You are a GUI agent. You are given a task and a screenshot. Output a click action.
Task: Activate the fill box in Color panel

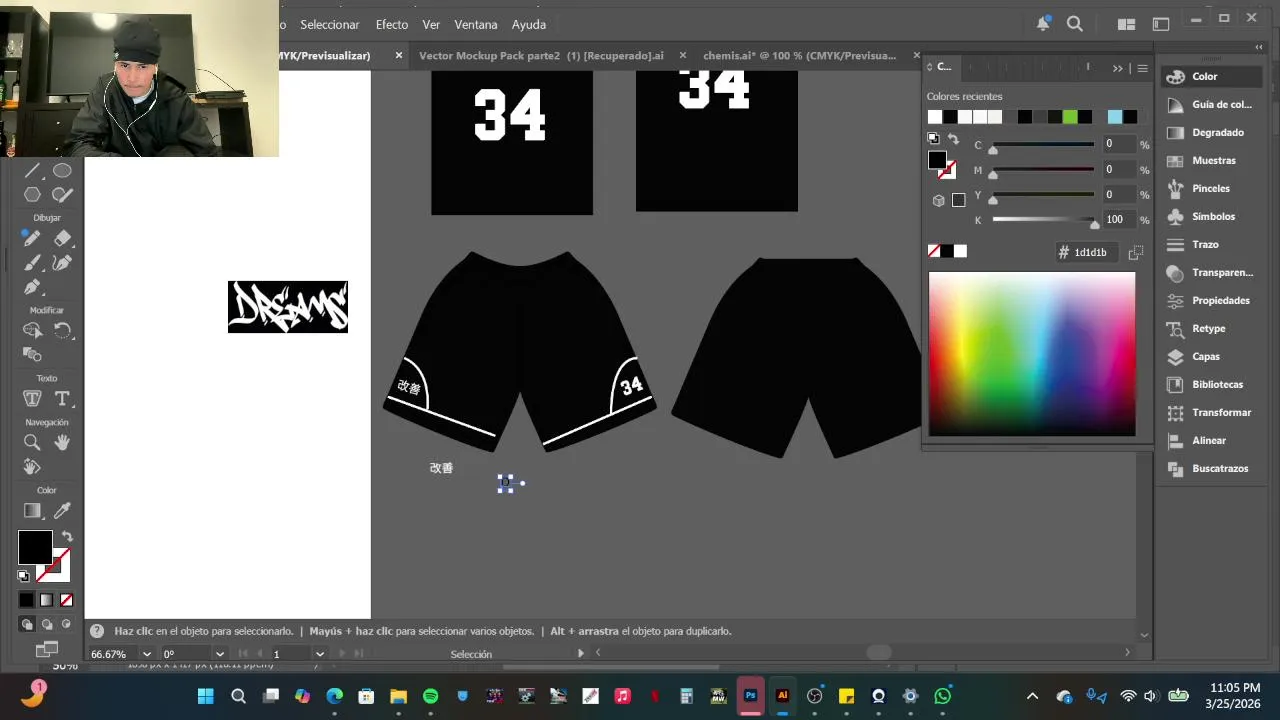(937, 160)
